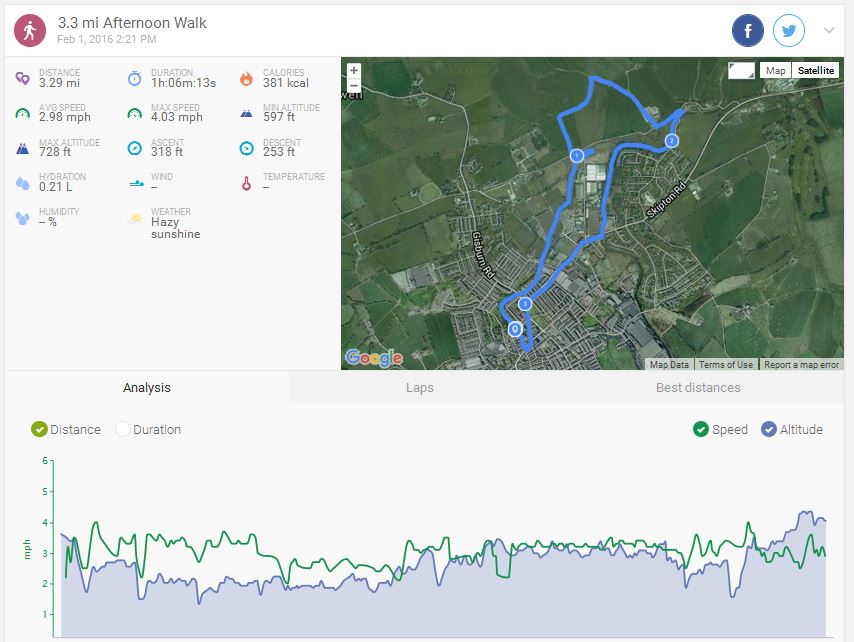Click the max altitude mountain icon

click(22, 148)
